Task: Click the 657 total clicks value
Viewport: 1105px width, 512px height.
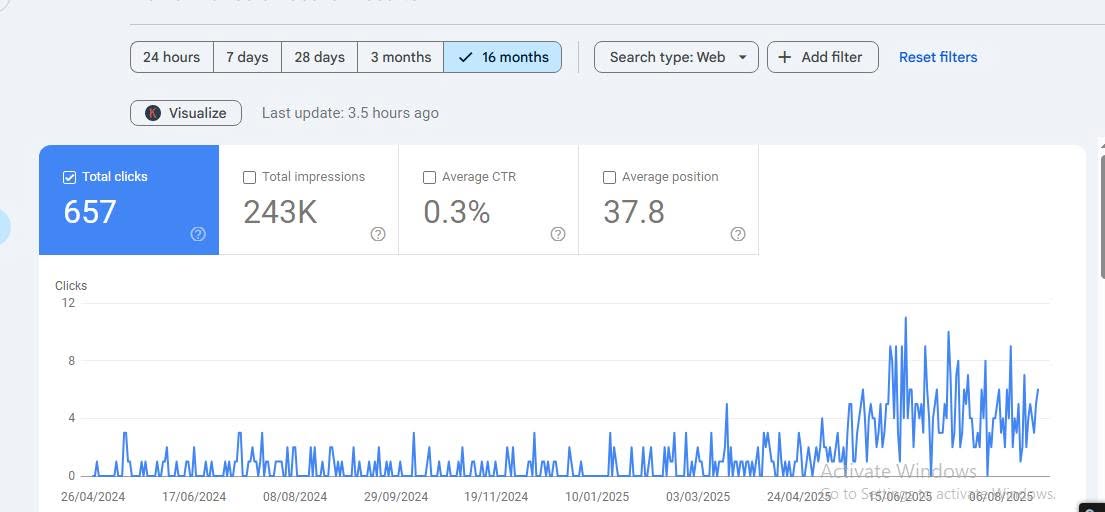Action: pyautogui.click(x=89, y=212)
